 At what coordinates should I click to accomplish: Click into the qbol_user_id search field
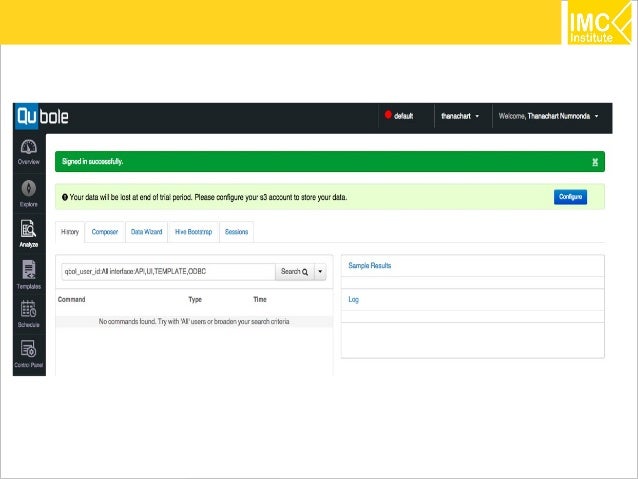(x=168, y=271)
